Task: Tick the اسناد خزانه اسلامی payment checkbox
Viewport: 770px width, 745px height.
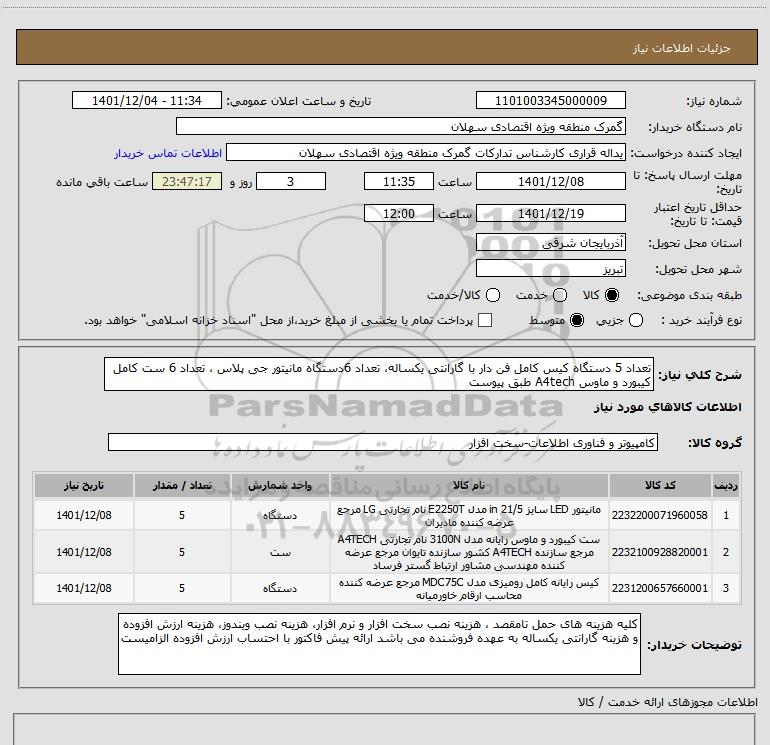Action: [x=485, y=320]
